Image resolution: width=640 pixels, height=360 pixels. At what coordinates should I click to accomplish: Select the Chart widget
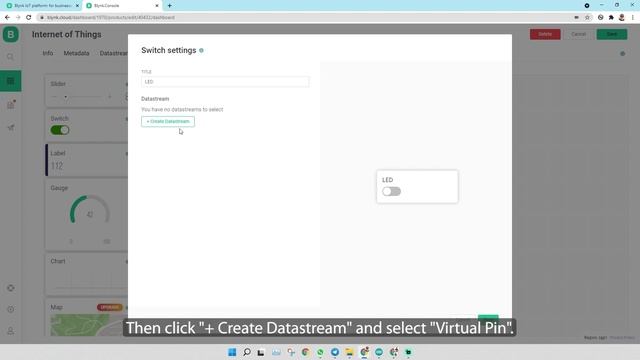(87, 273)
